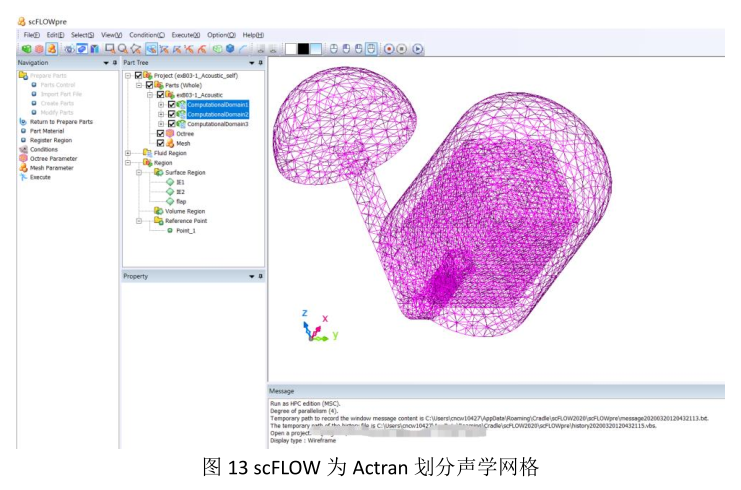Click the magnifier zoom icon in toolbar

tap(123, 49)
